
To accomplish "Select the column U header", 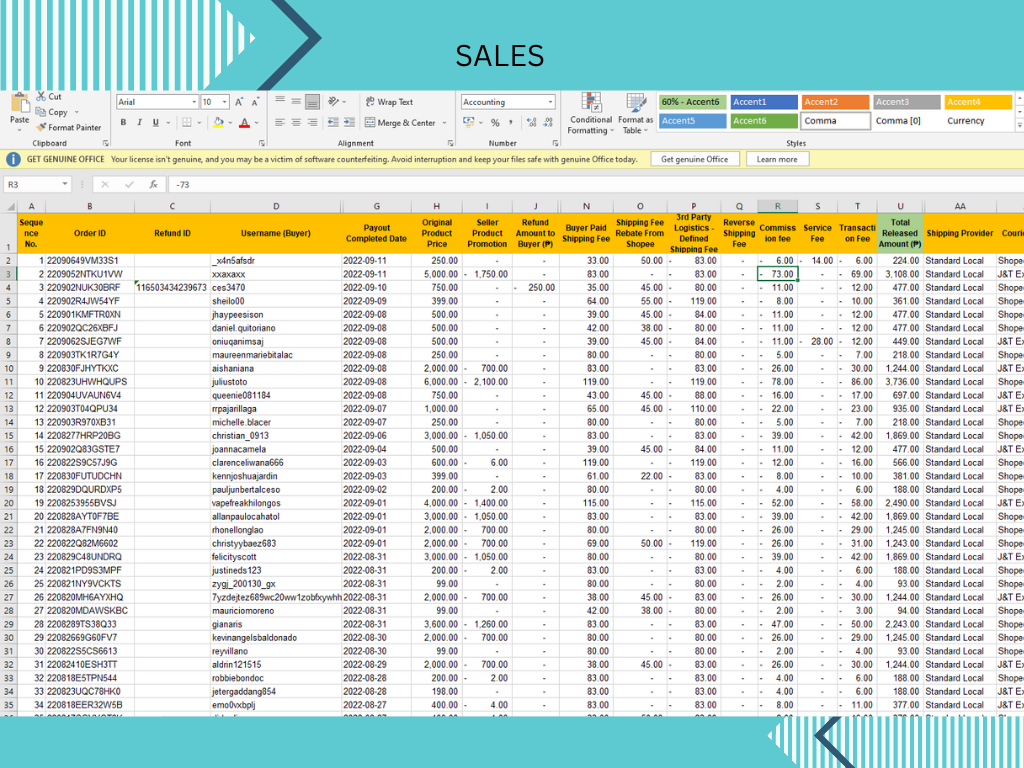I will (900, 206).
